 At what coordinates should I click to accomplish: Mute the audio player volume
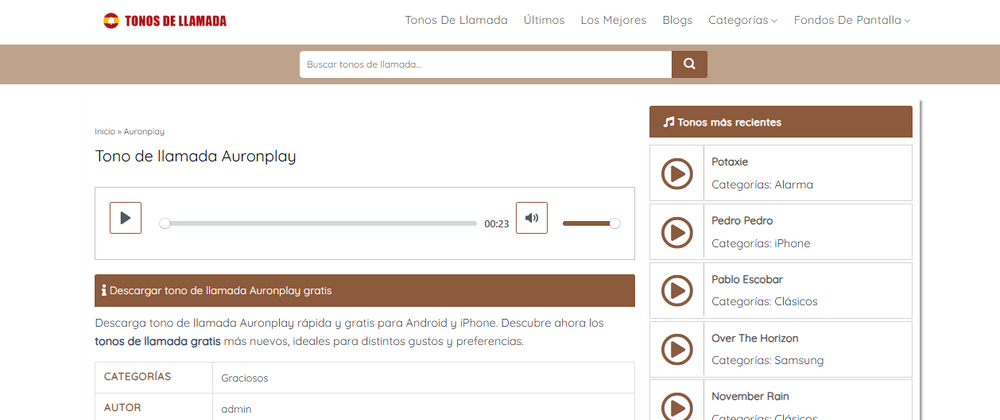click(x=532, y=218)
